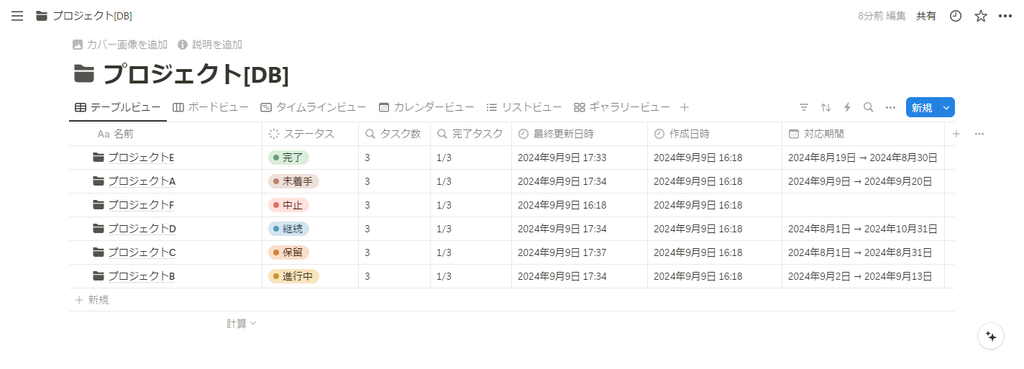
Task: Expand the blue 新規 dropdown arrow
Action: click(946, 108)
